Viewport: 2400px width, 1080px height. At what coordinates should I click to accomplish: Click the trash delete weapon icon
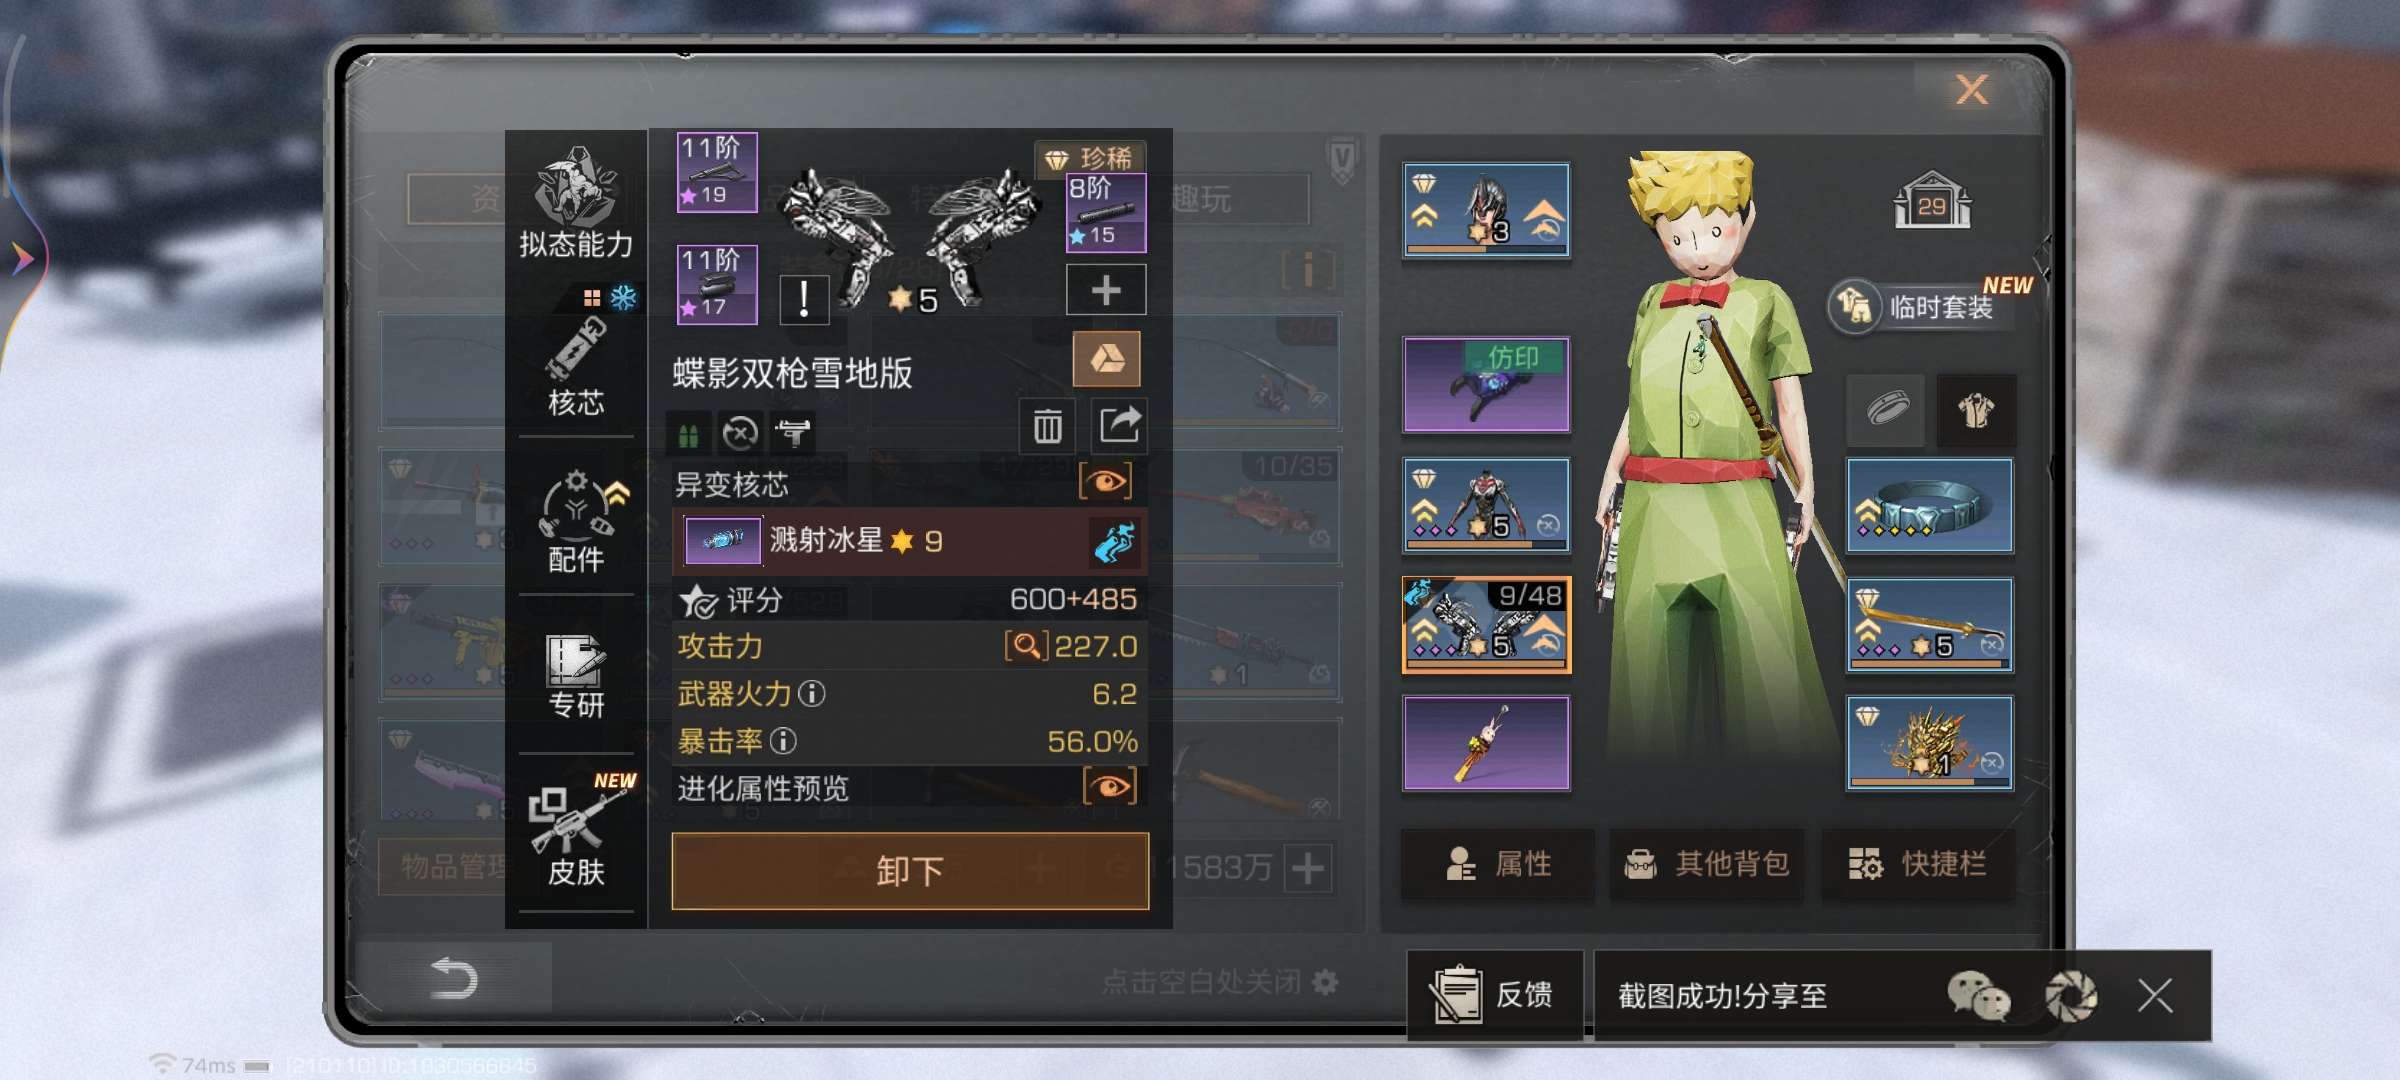[x=1047, y=426]
